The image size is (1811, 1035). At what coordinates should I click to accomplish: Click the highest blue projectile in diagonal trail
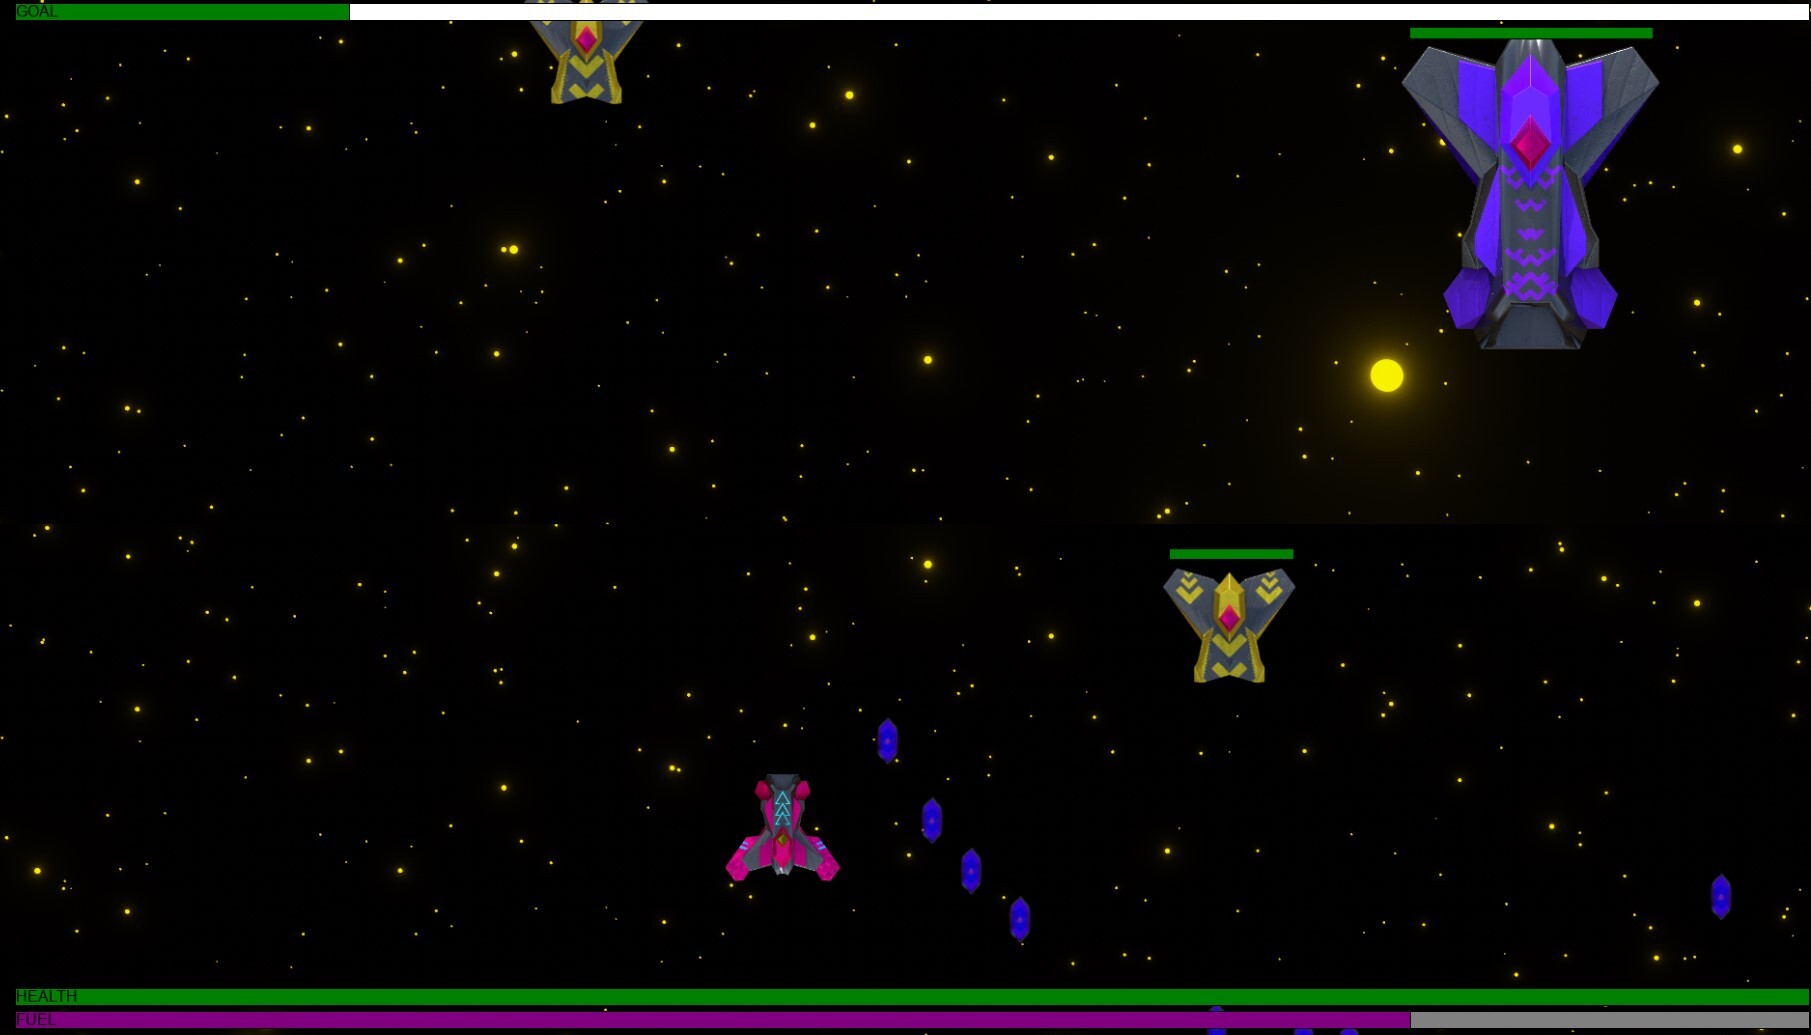887,740
